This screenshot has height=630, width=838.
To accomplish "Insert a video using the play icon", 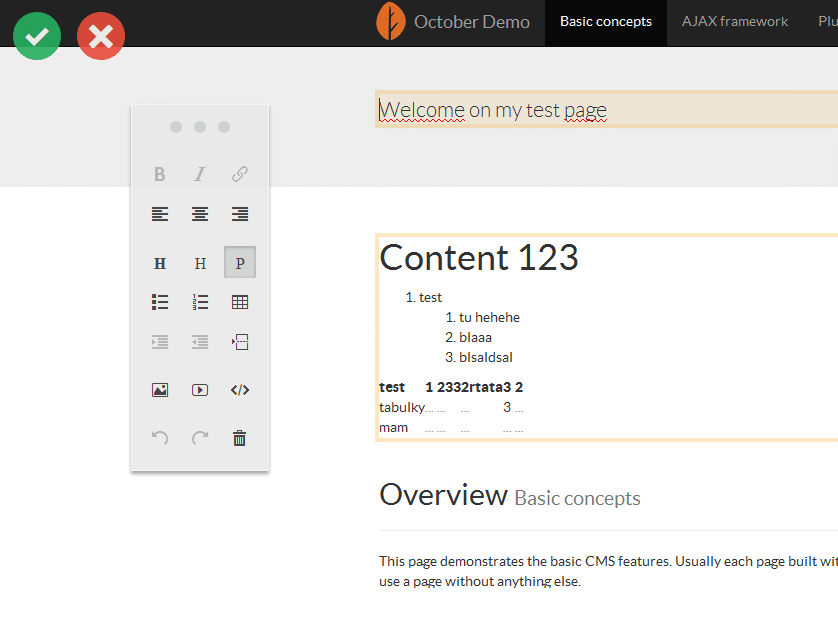I will [200, 390].
